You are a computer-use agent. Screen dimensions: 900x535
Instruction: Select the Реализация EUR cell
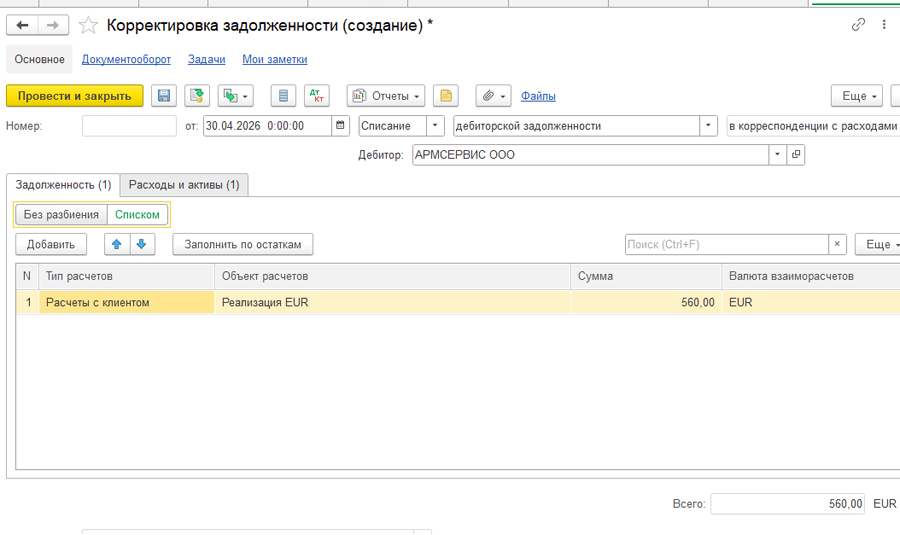(392, 302)
